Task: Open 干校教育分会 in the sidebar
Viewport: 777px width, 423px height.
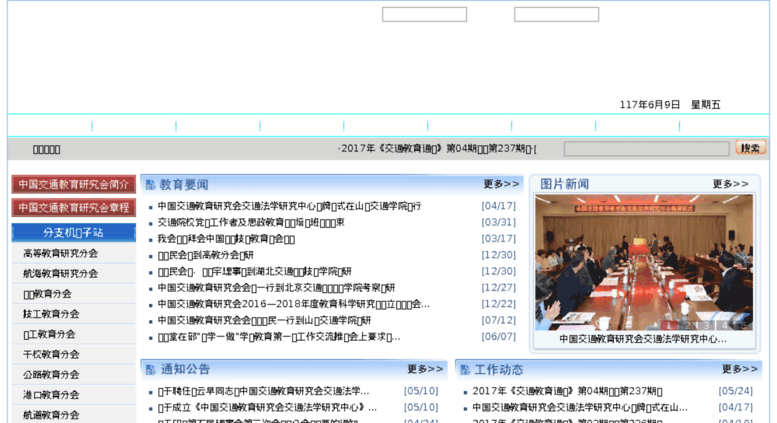Action: 51,355
